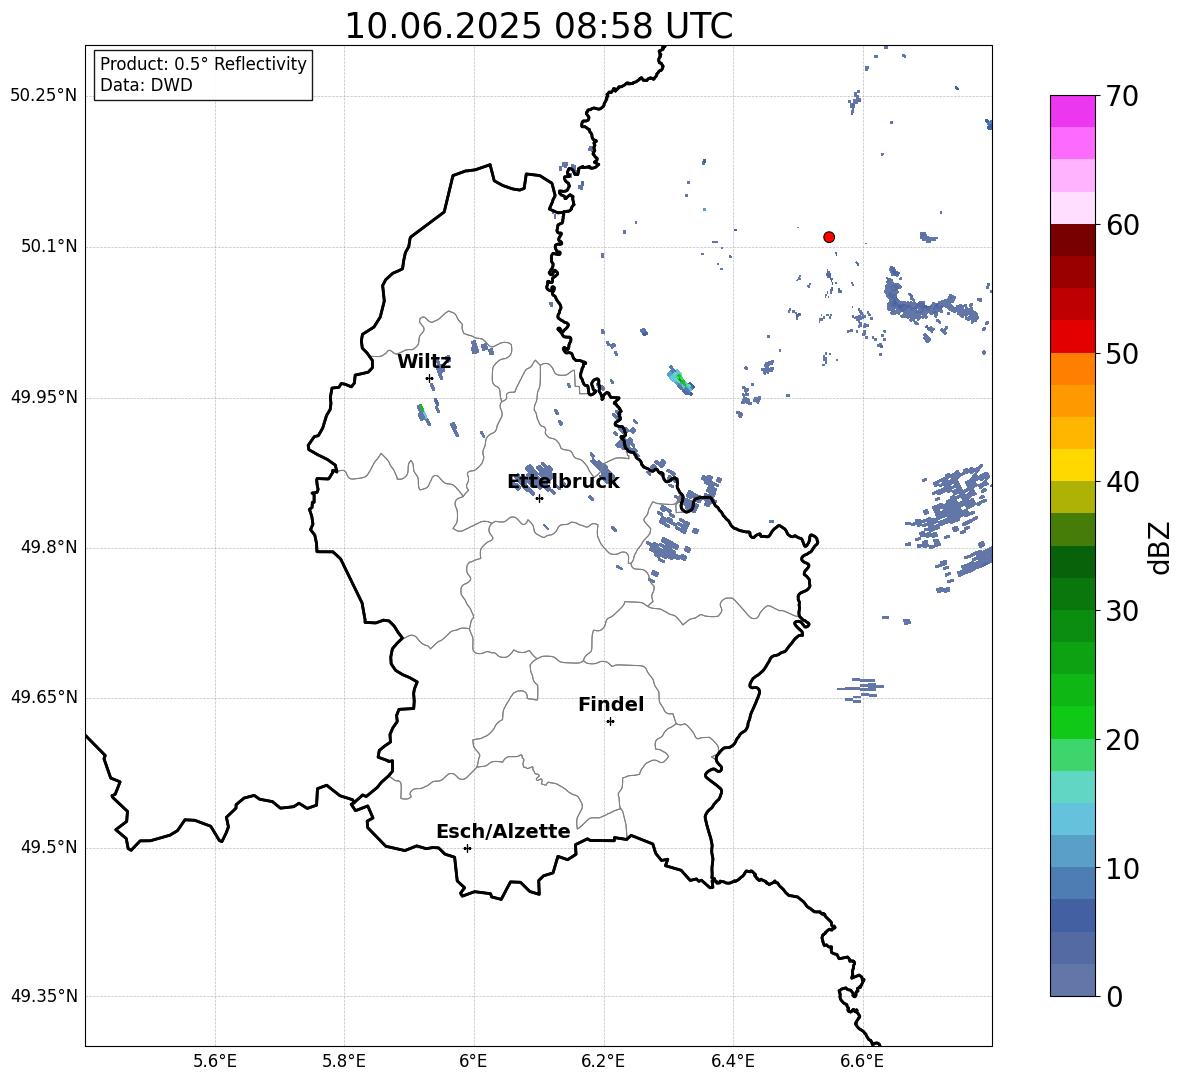Viewport: 1184px width, 1081px height.
Task: Select the Ettelbruck city label
Action: (563, 481)
